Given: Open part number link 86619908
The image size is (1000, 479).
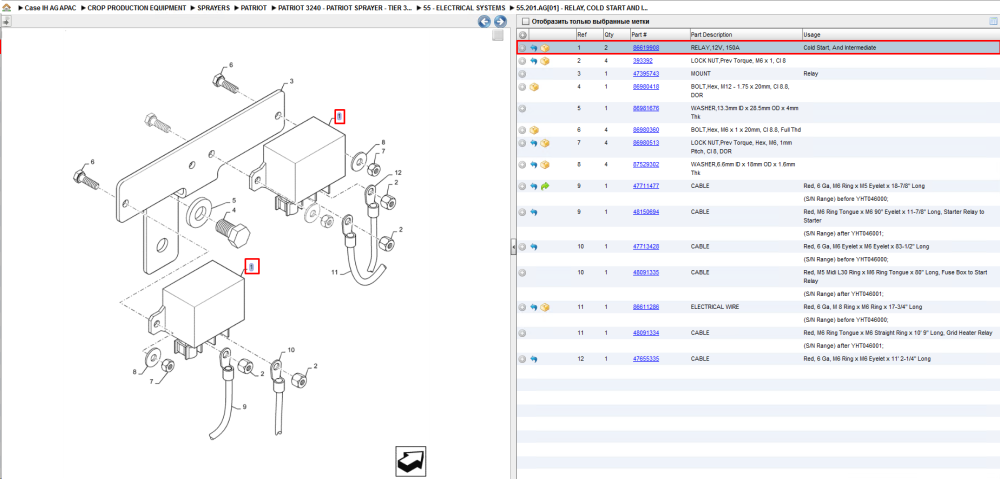Looking at the screenshot, I should point(645,48).
